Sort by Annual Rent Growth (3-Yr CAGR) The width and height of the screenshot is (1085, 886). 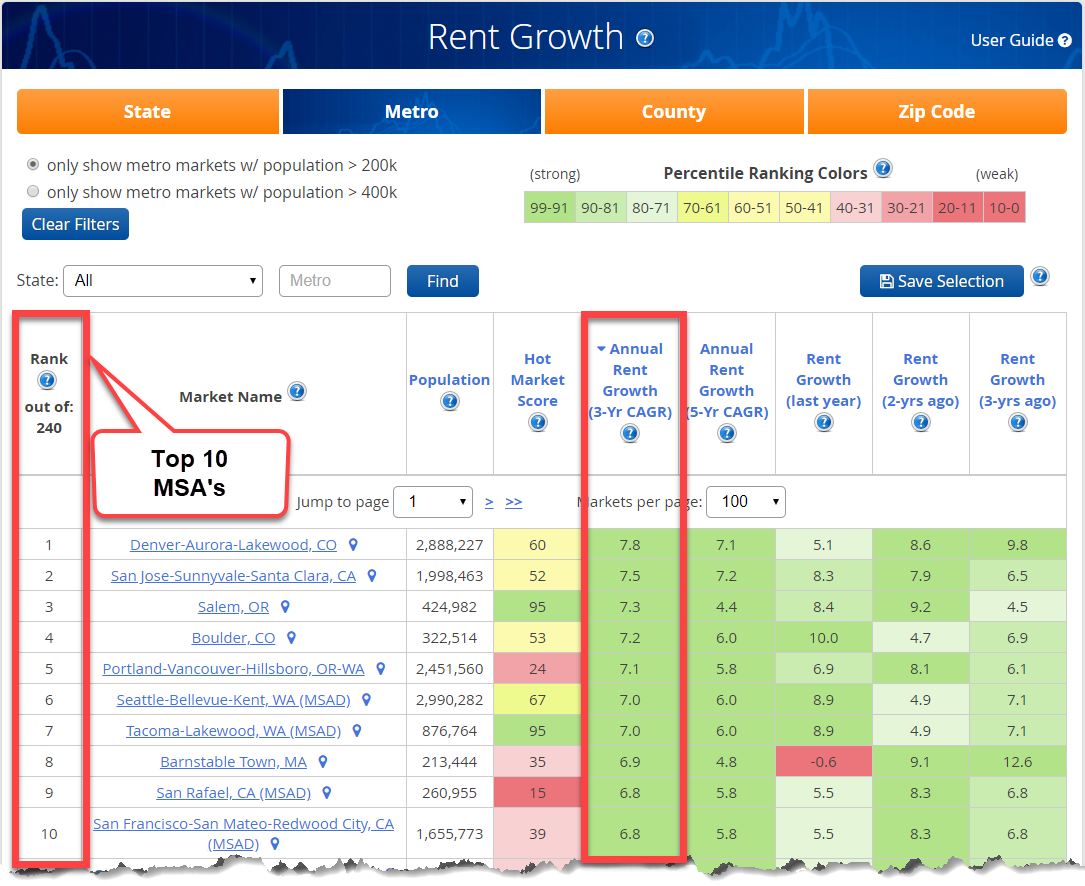[630, 381]
